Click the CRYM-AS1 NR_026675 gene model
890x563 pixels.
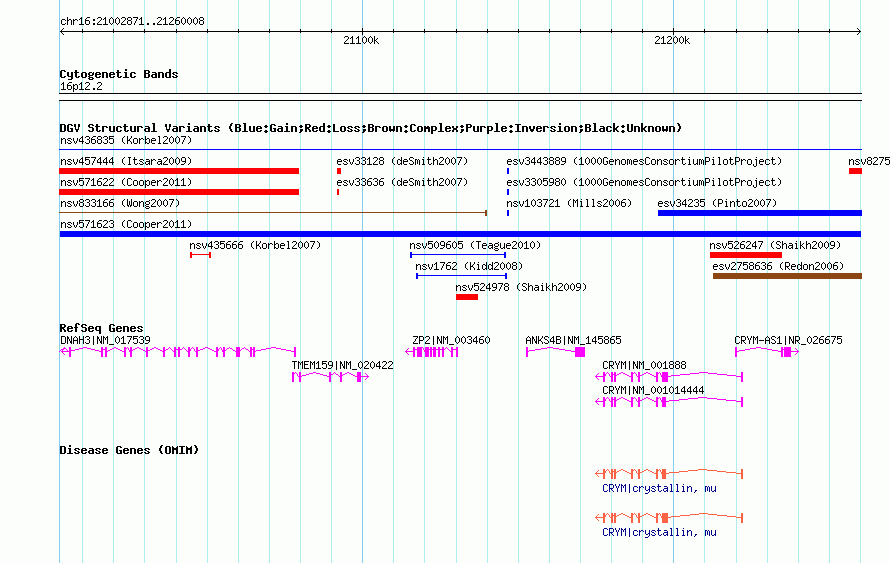click(x=767, y=352)
